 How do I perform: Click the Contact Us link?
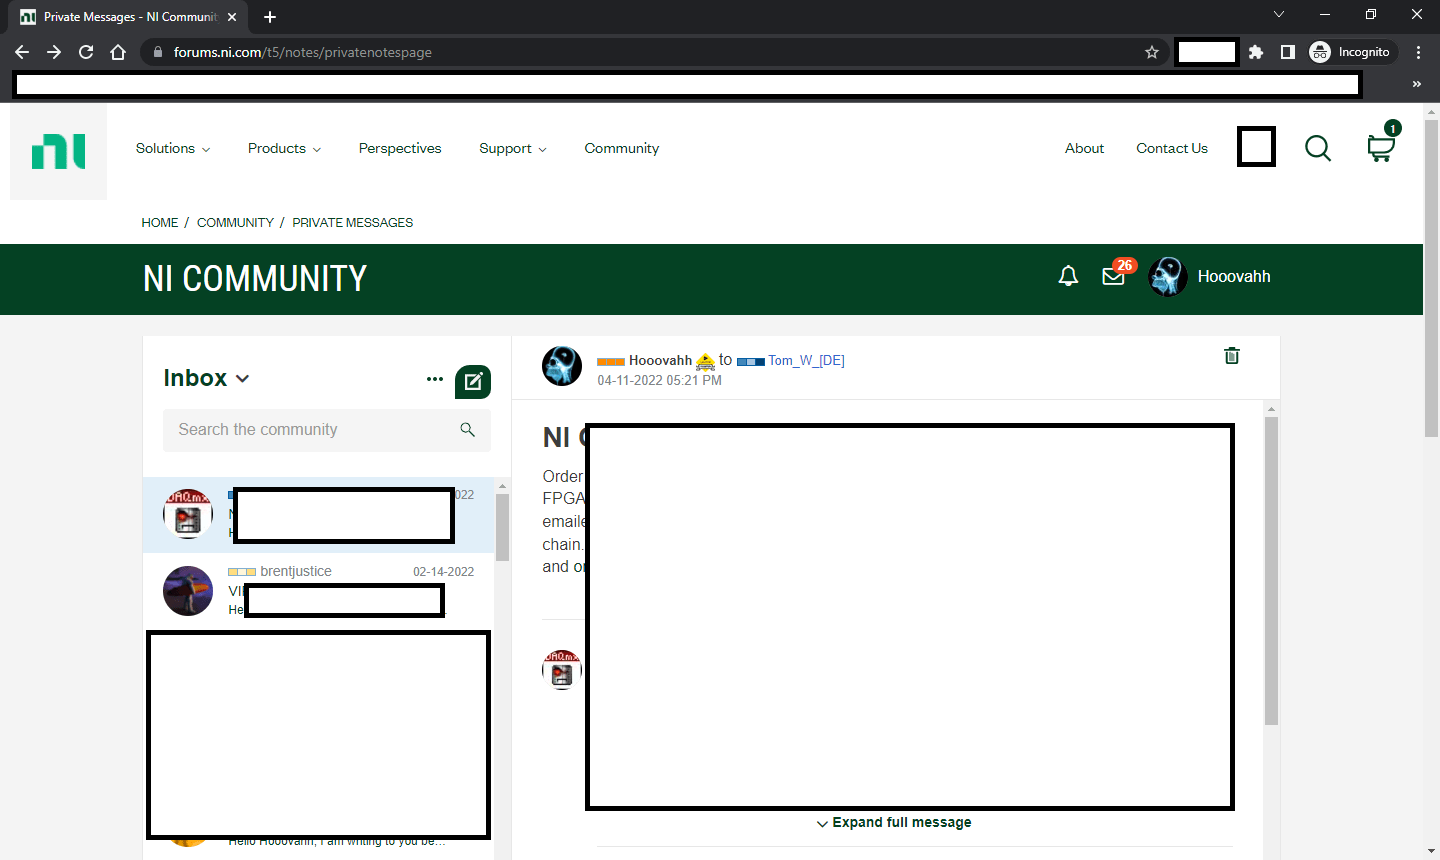coord(1171,148)
